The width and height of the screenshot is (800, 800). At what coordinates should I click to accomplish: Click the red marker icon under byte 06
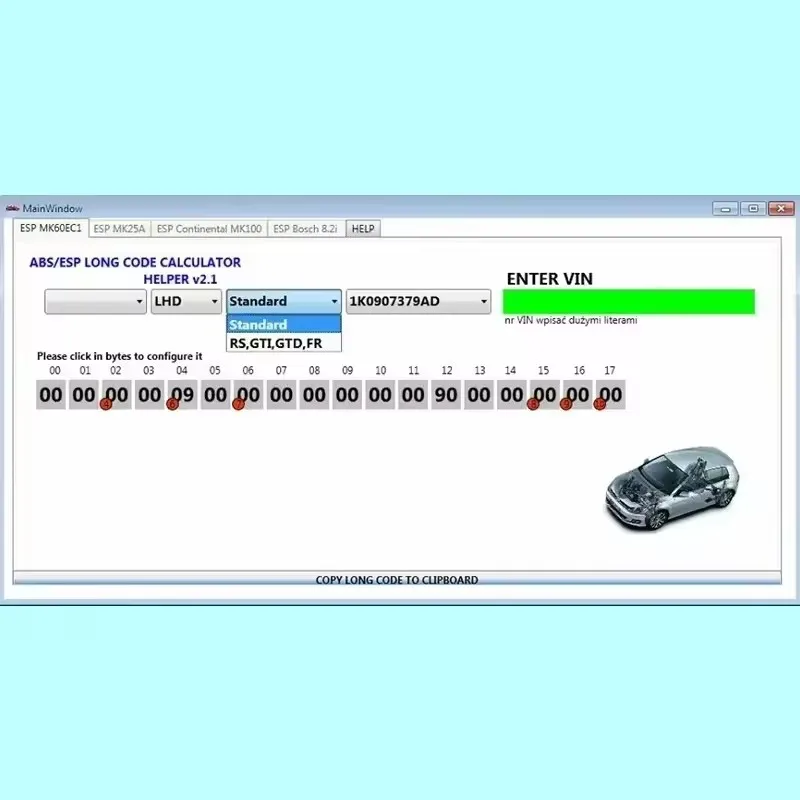239,403
